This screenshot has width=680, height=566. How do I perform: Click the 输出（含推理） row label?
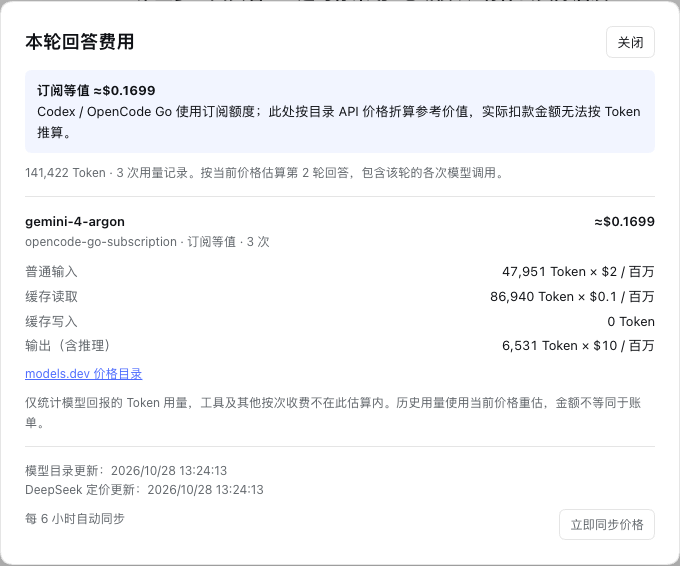click(69, 346)
